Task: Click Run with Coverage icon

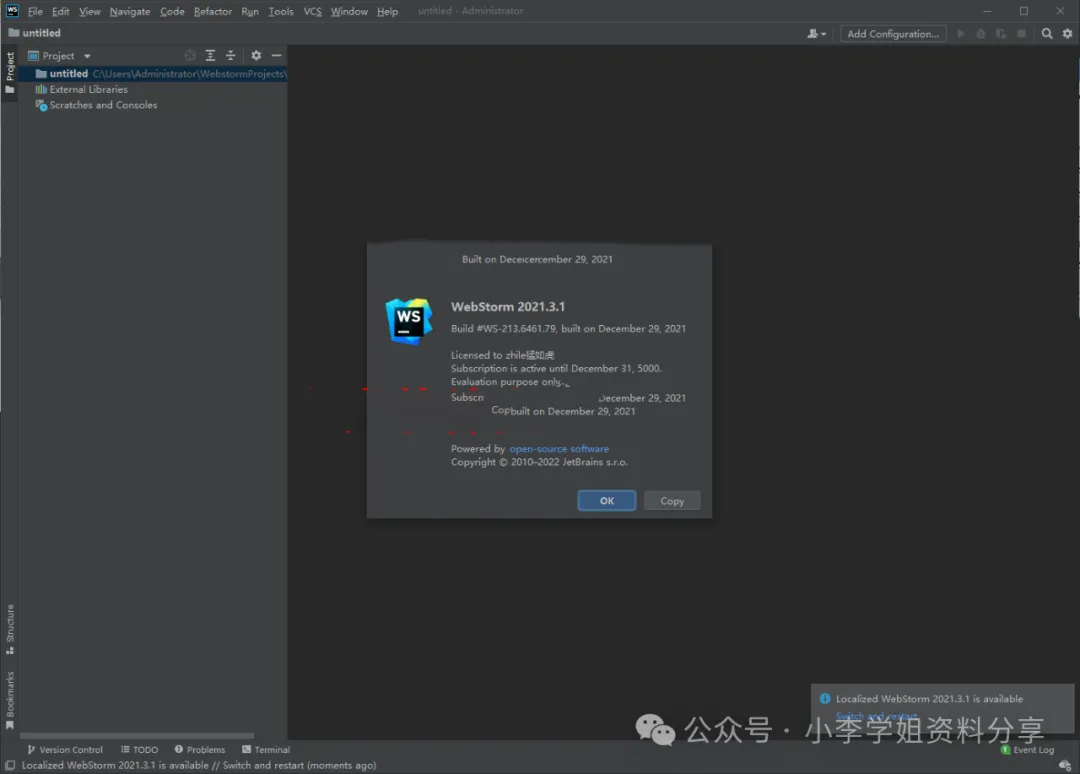Action: (x=1001, y=33)
